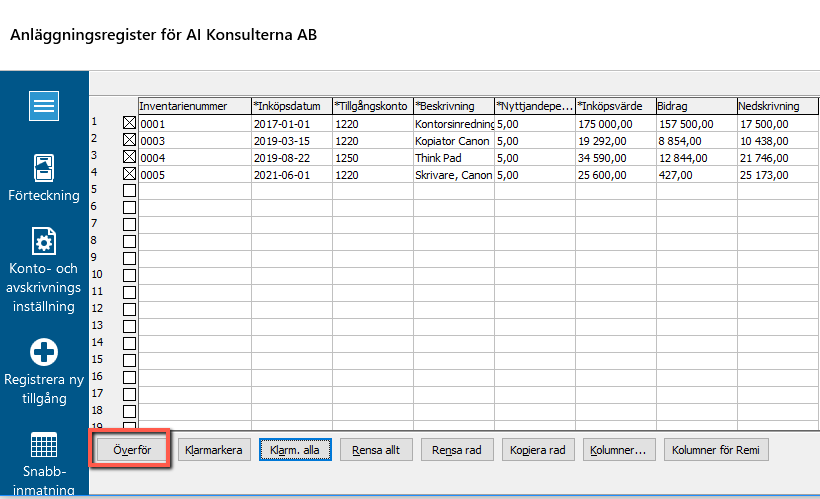
Task: Select the Bidrag column header
Action: (697, 106)
